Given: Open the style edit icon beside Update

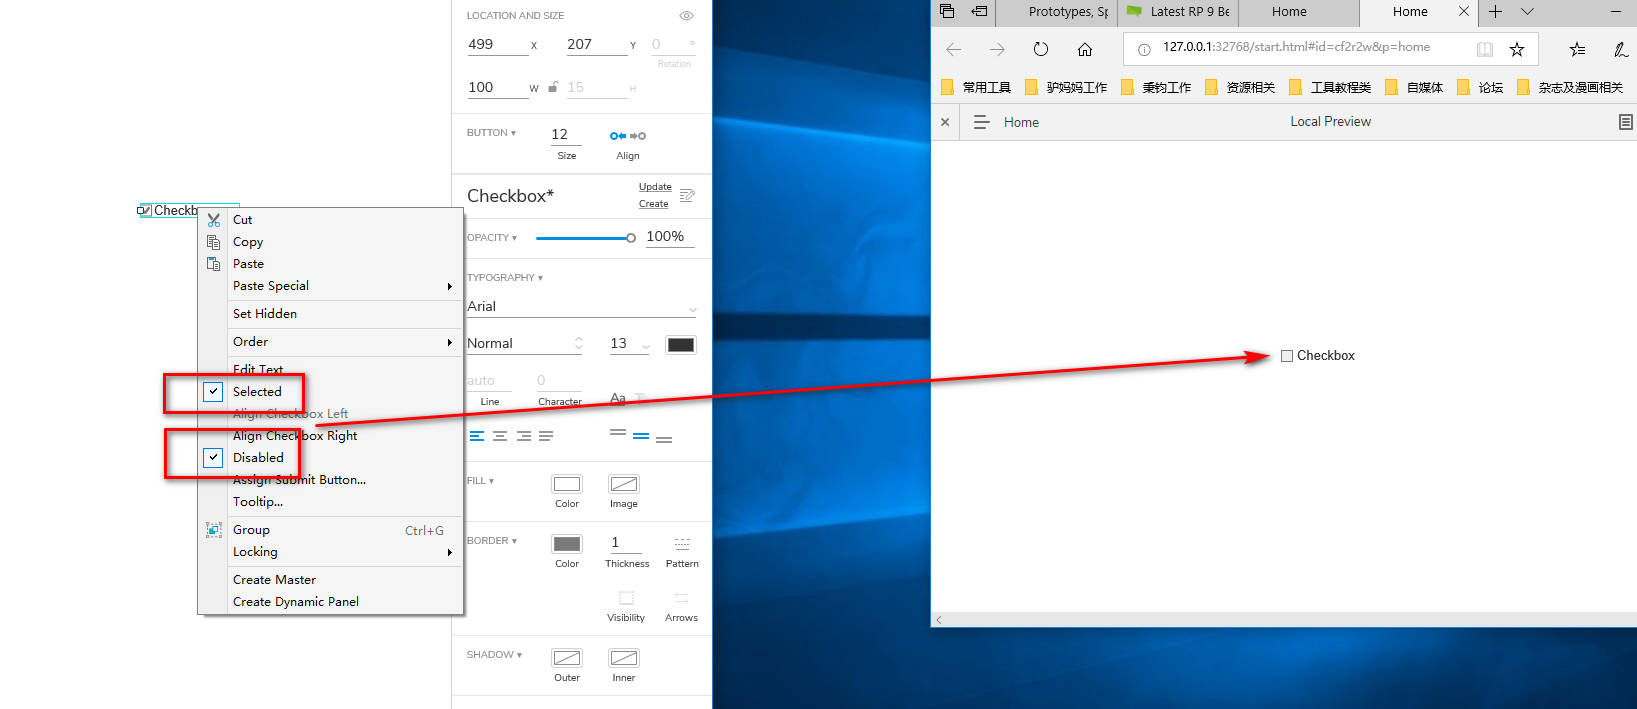Looking at the screenshot, I should (x=687, y=195).
